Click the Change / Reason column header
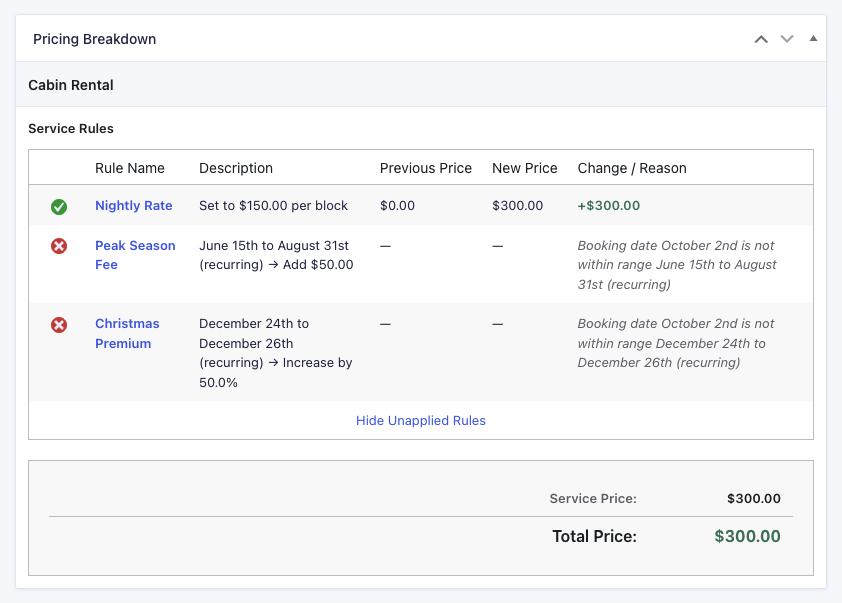The width and height of the screenshot is (842, 603). pos(632,168)
